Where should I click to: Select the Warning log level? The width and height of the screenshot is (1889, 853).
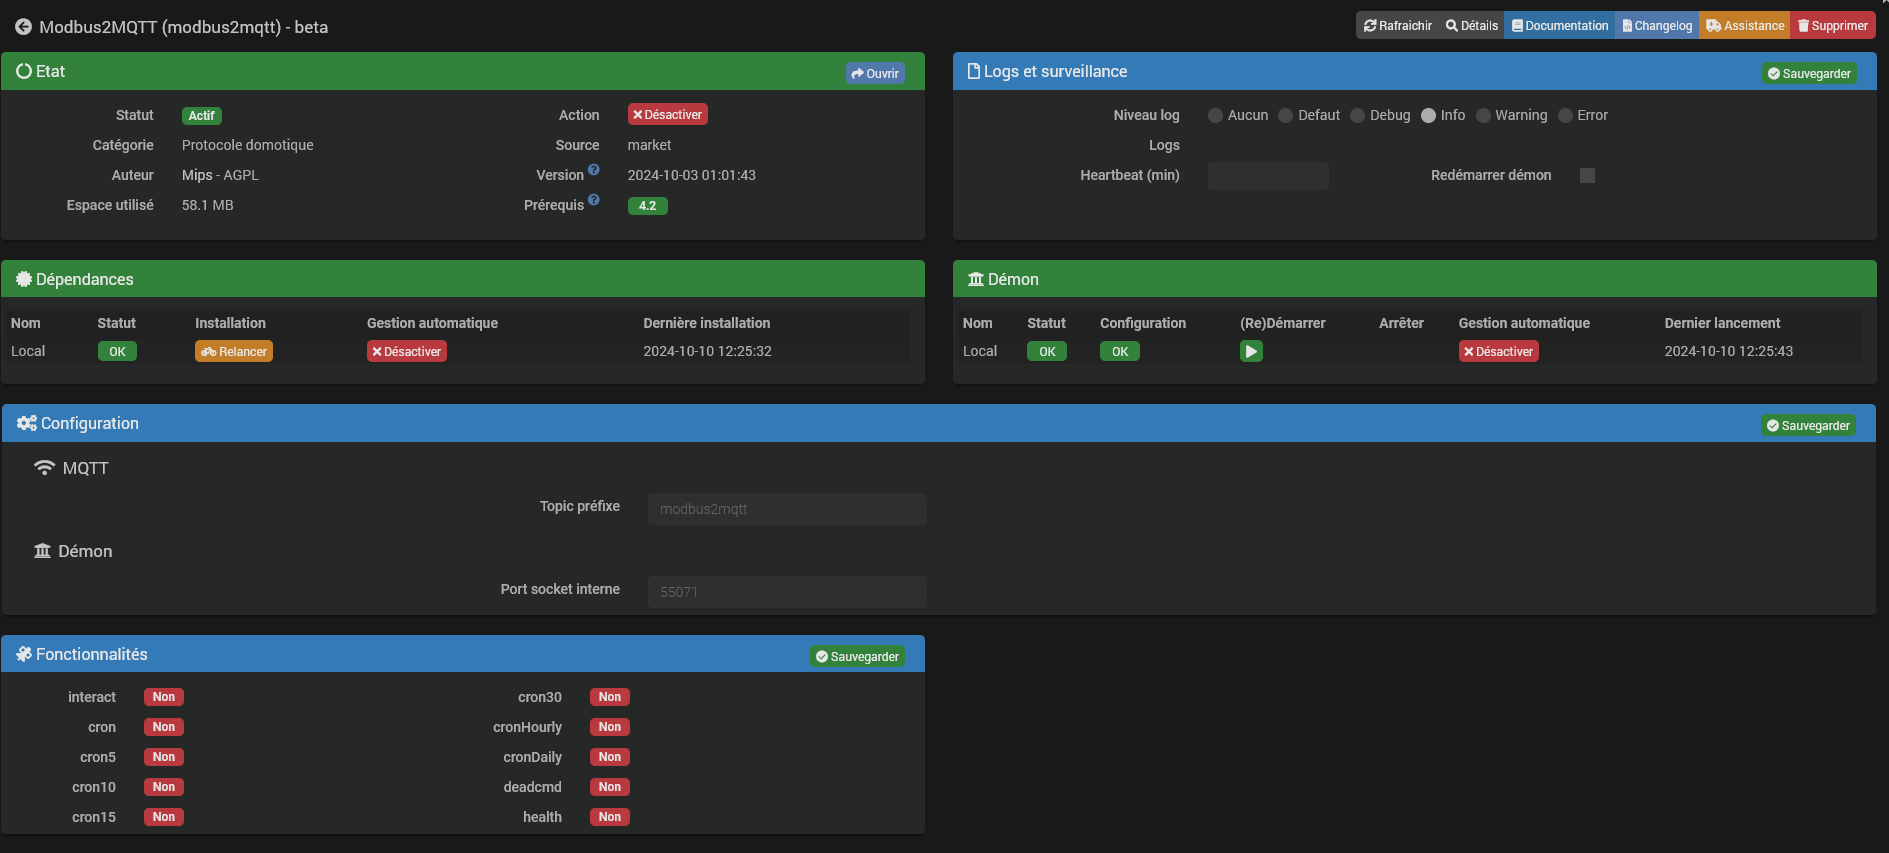(x=1483, y=116)
